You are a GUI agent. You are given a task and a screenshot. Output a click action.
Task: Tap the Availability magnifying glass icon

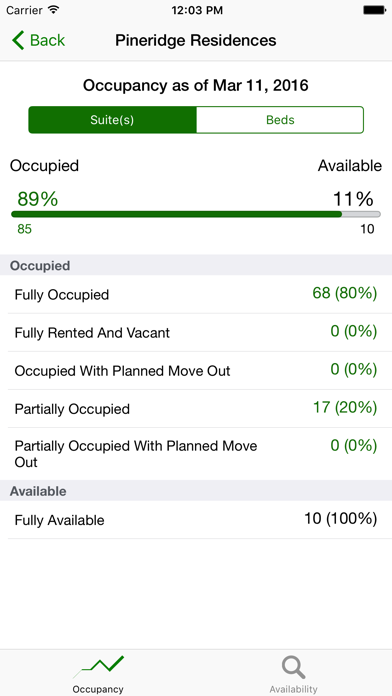pyautogui.click(x=293, y=668)
